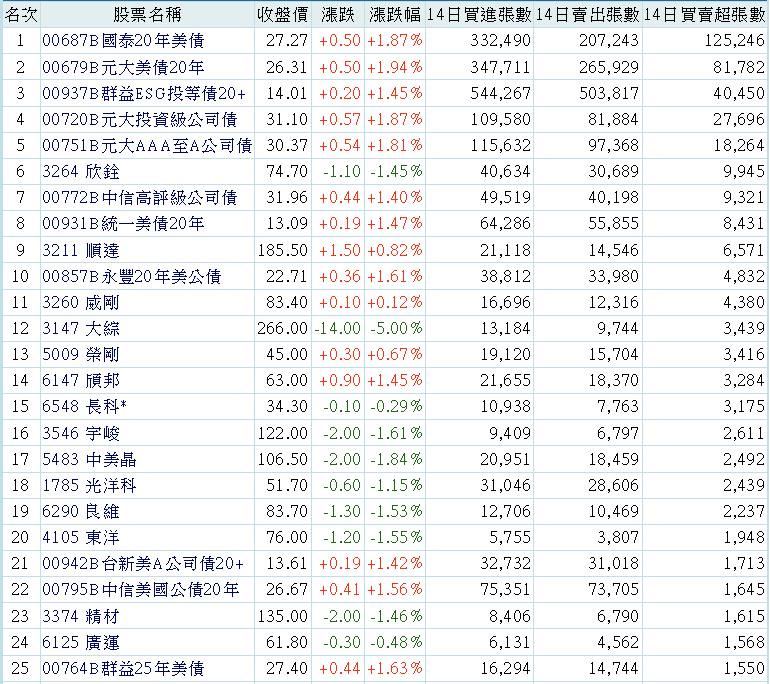The width and height of the screenshot is (770, 684).
Task: Click the 14日賣出張數 column header
Action: (x=588, y=15)
